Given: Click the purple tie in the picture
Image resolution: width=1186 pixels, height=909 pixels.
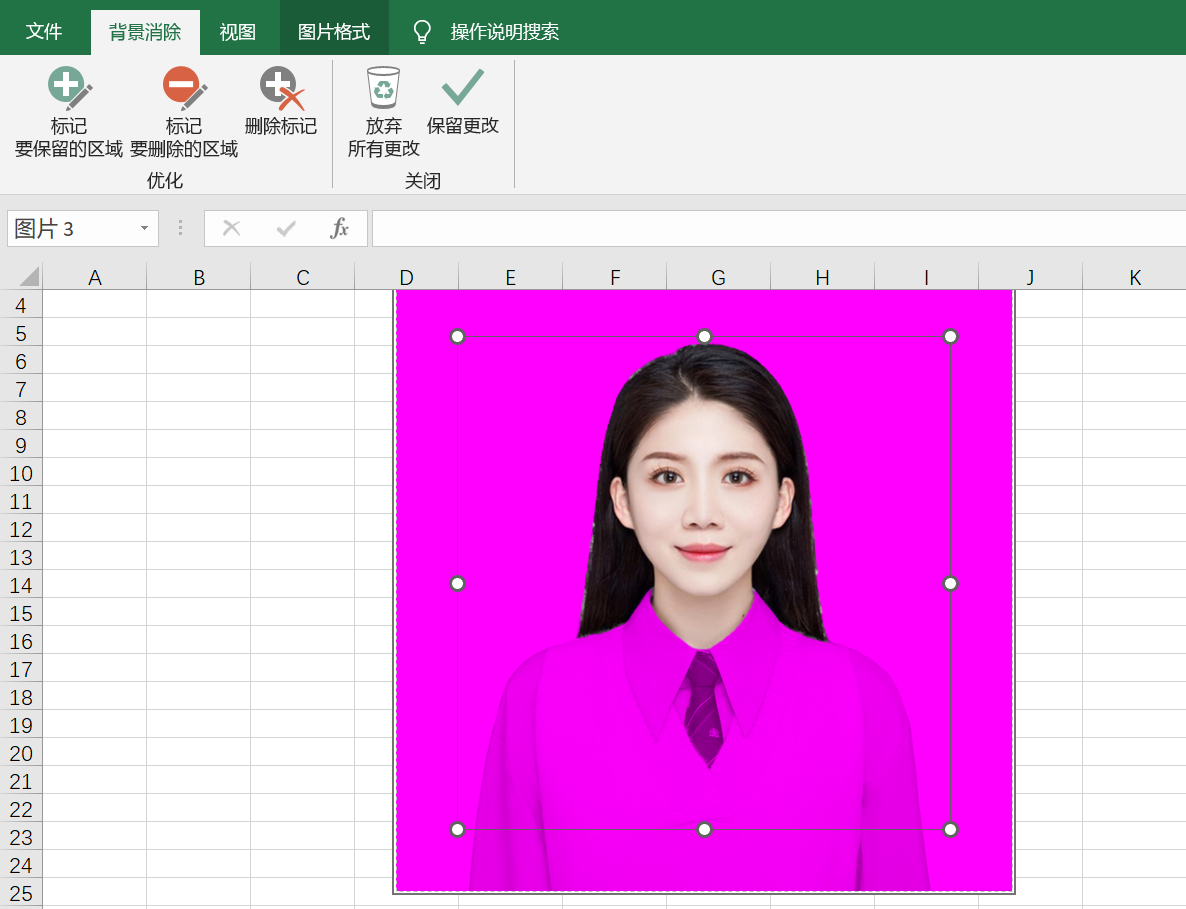Looking at the screenshot, I should [703, 707].
